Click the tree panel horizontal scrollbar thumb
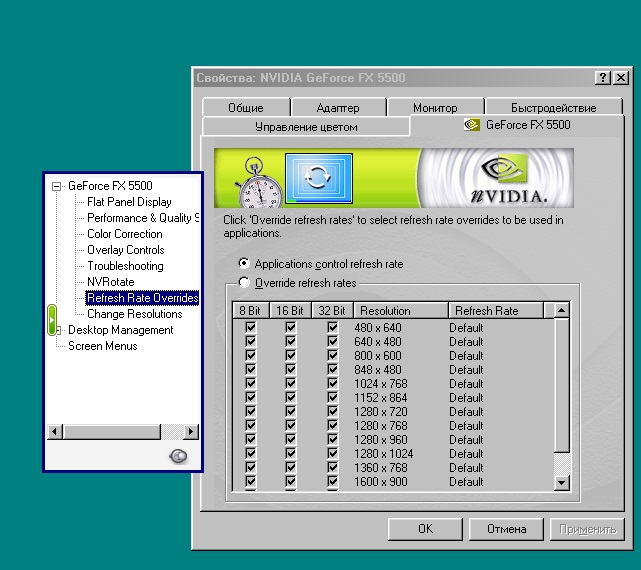 coord(112,431)
